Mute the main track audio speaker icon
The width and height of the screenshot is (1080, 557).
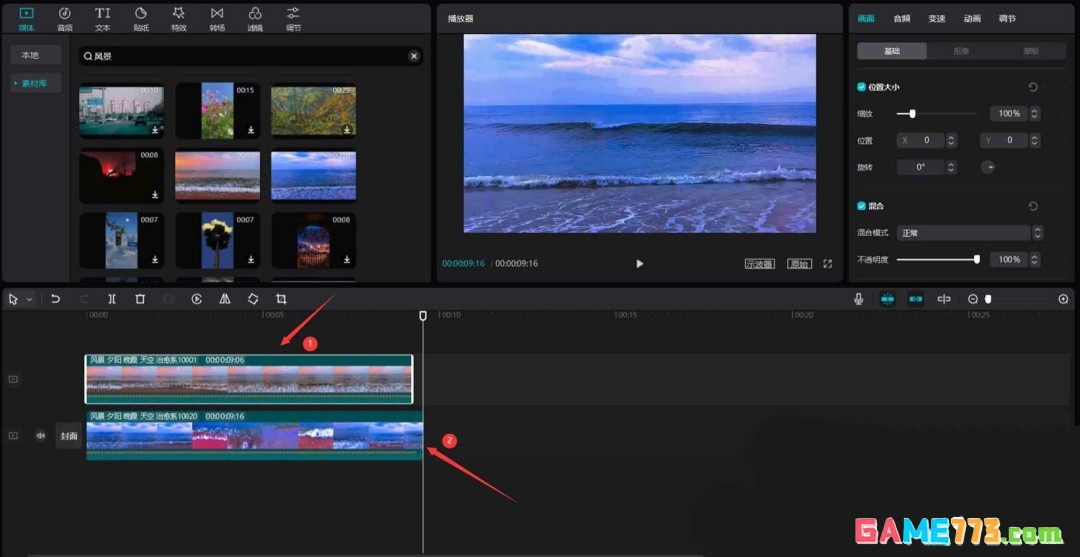pyautogui.click(x=41, y=436)
